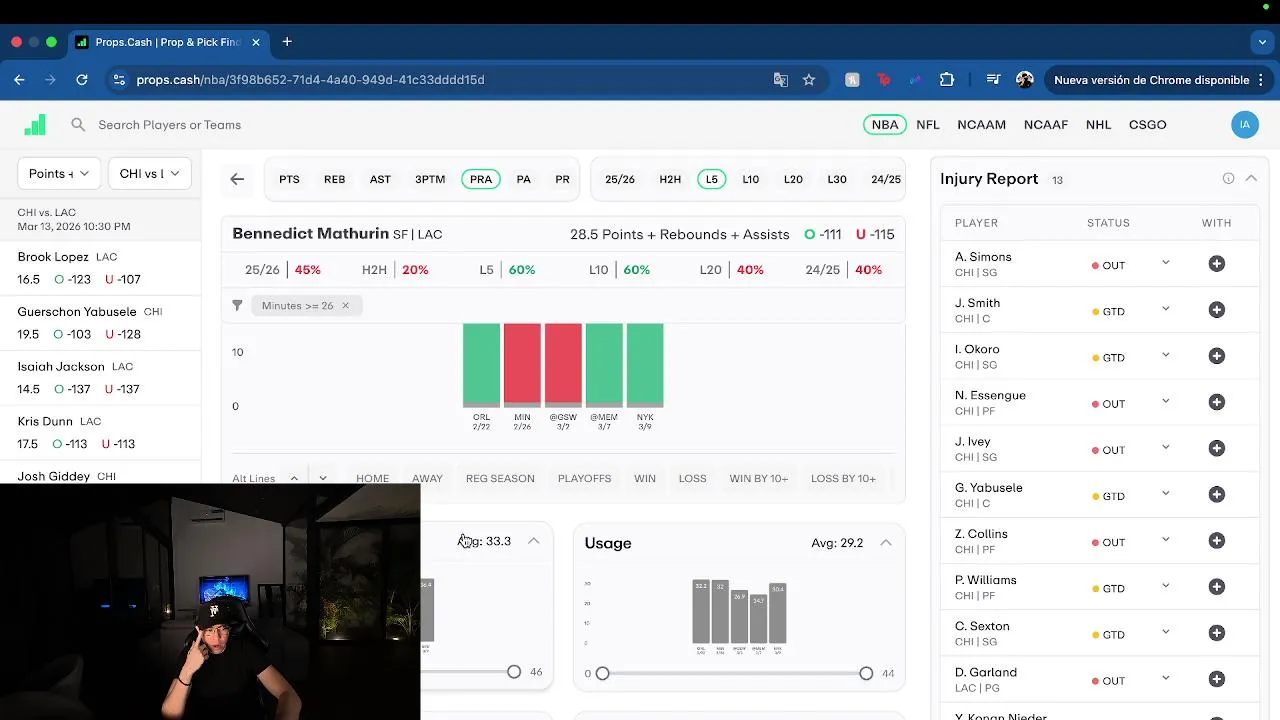Toggle the L5 game range

711,179
